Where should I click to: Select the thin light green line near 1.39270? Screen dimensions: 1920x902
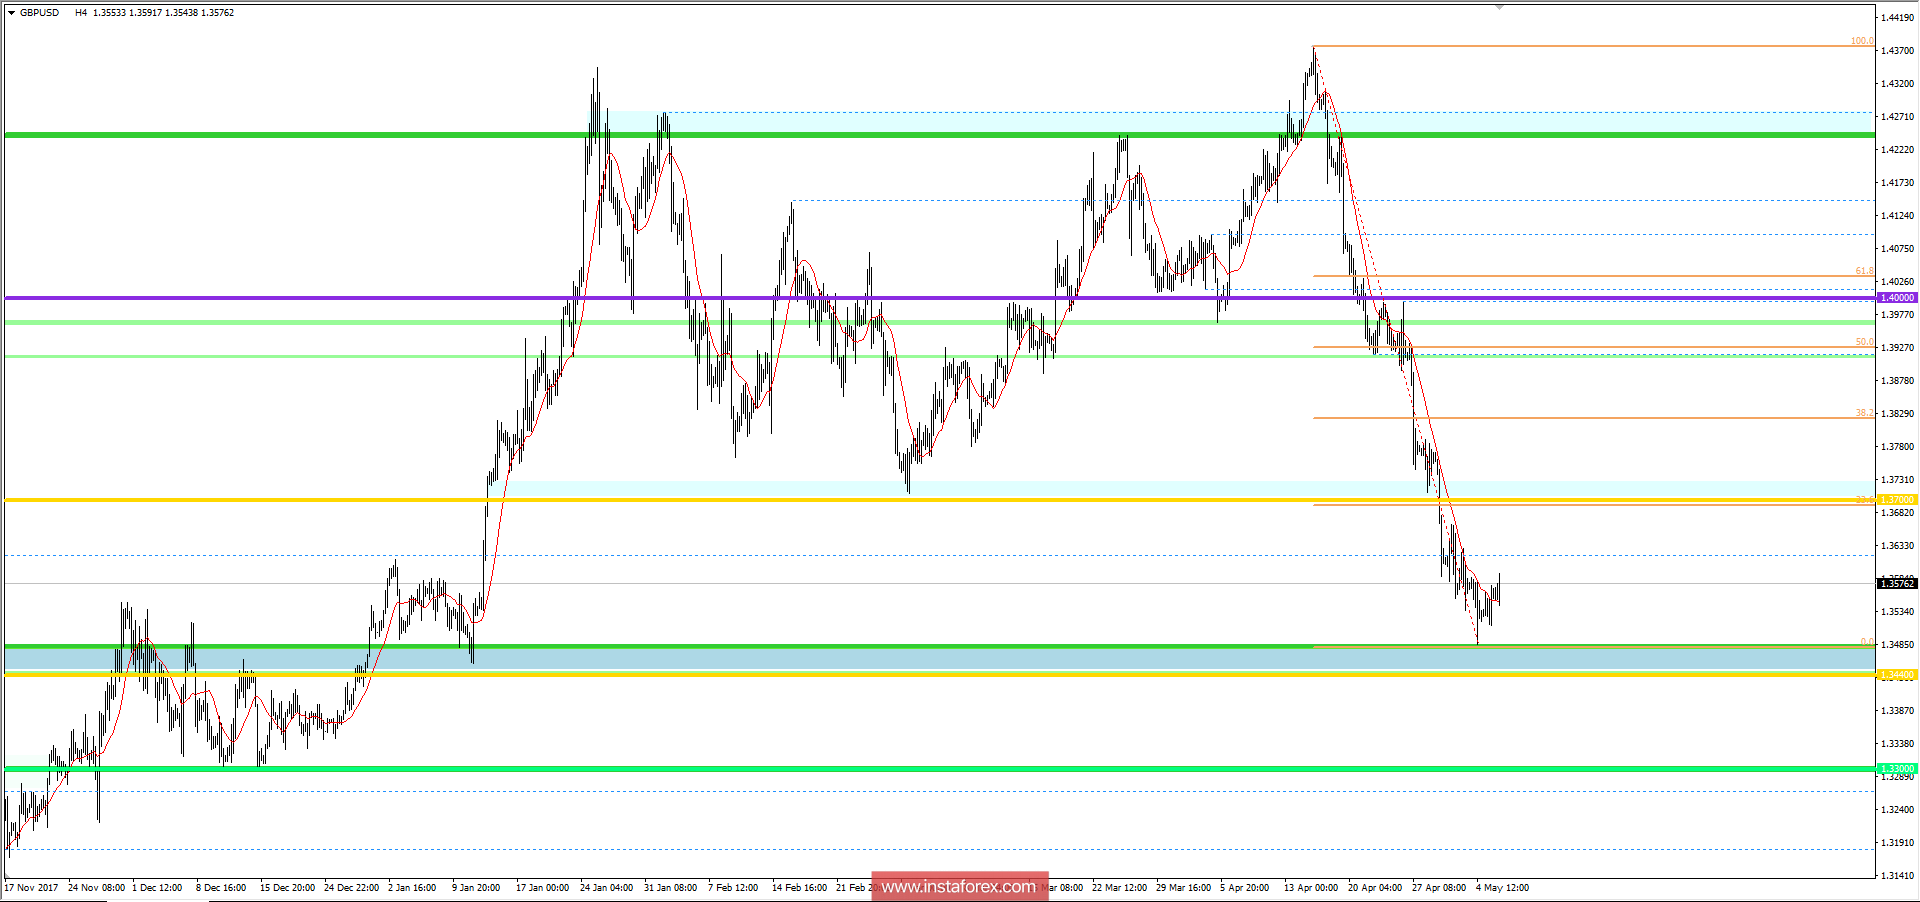click(x=938, y=356)
